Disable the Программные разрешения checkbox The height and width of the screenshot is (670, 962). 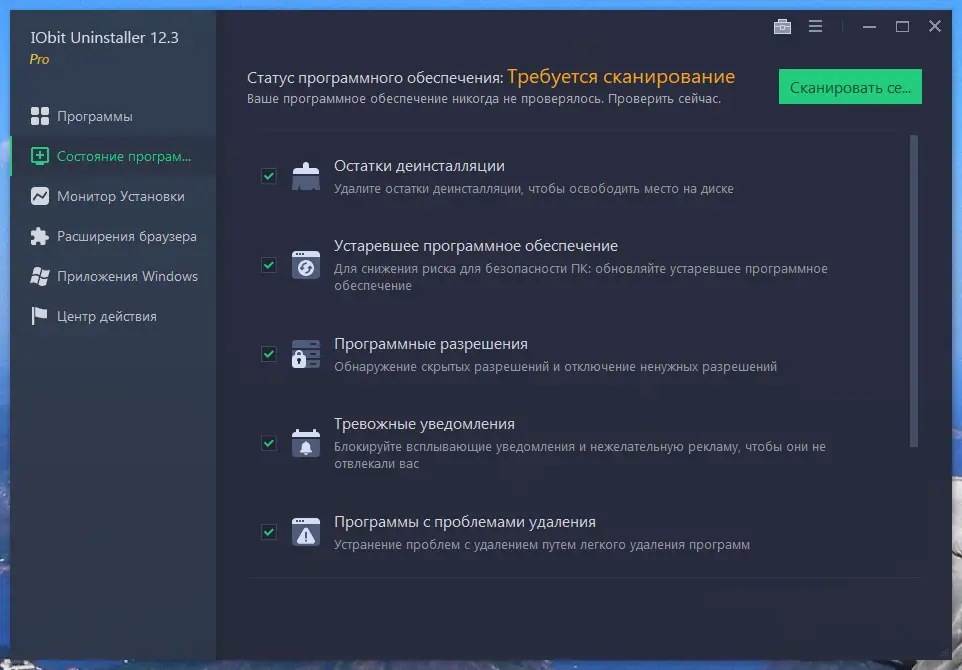point(268,355)
